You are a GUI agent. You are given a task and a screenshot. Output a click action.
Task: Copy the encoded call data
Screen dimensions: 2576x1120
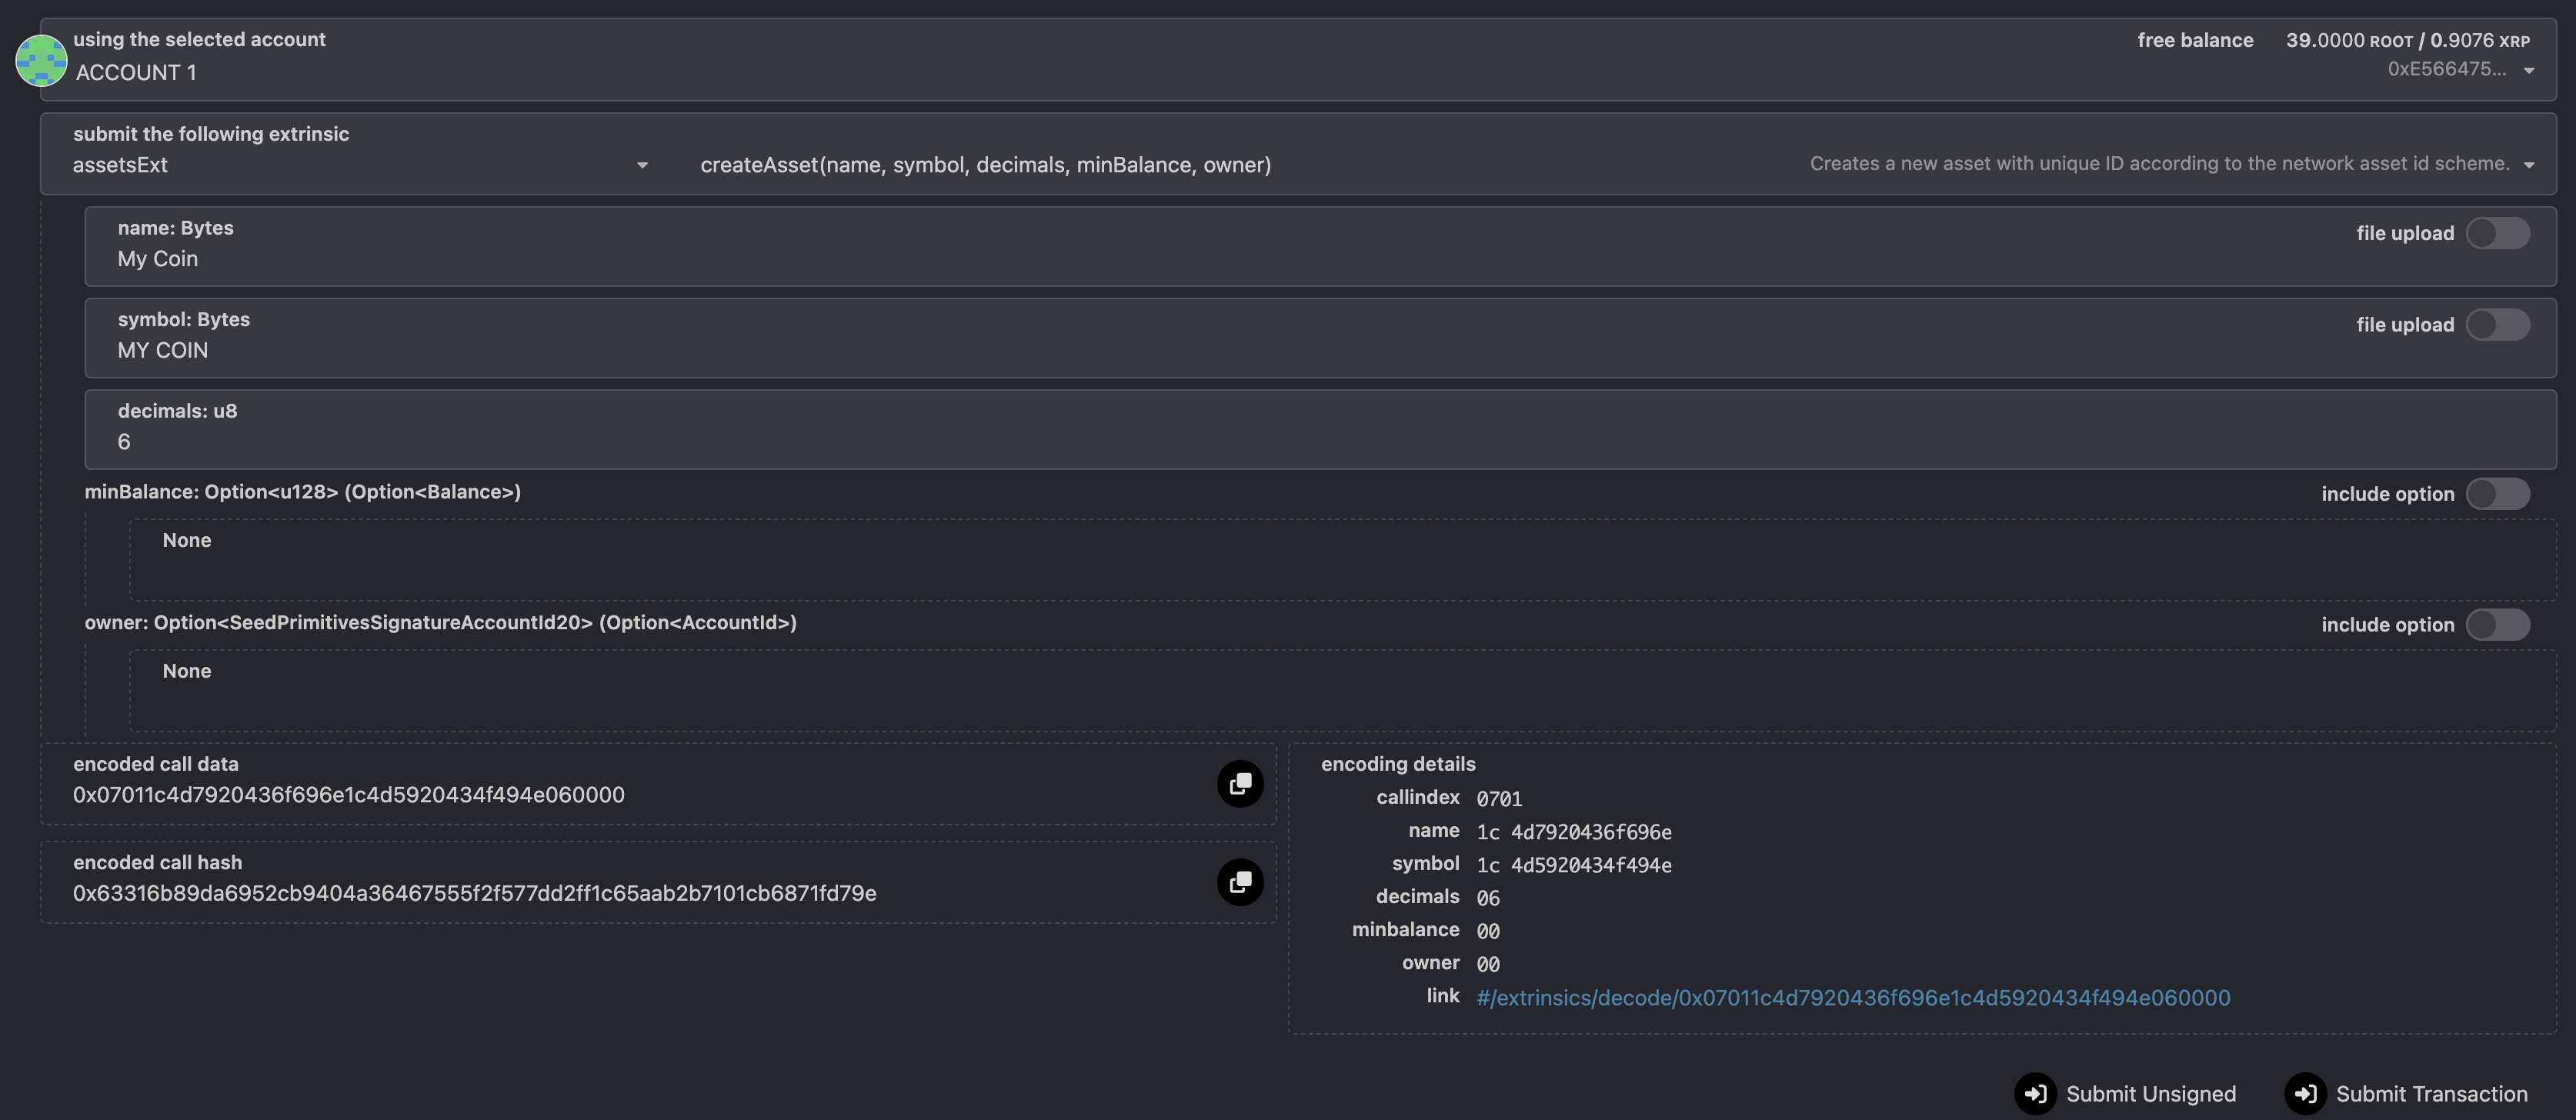coord(1240,784)
